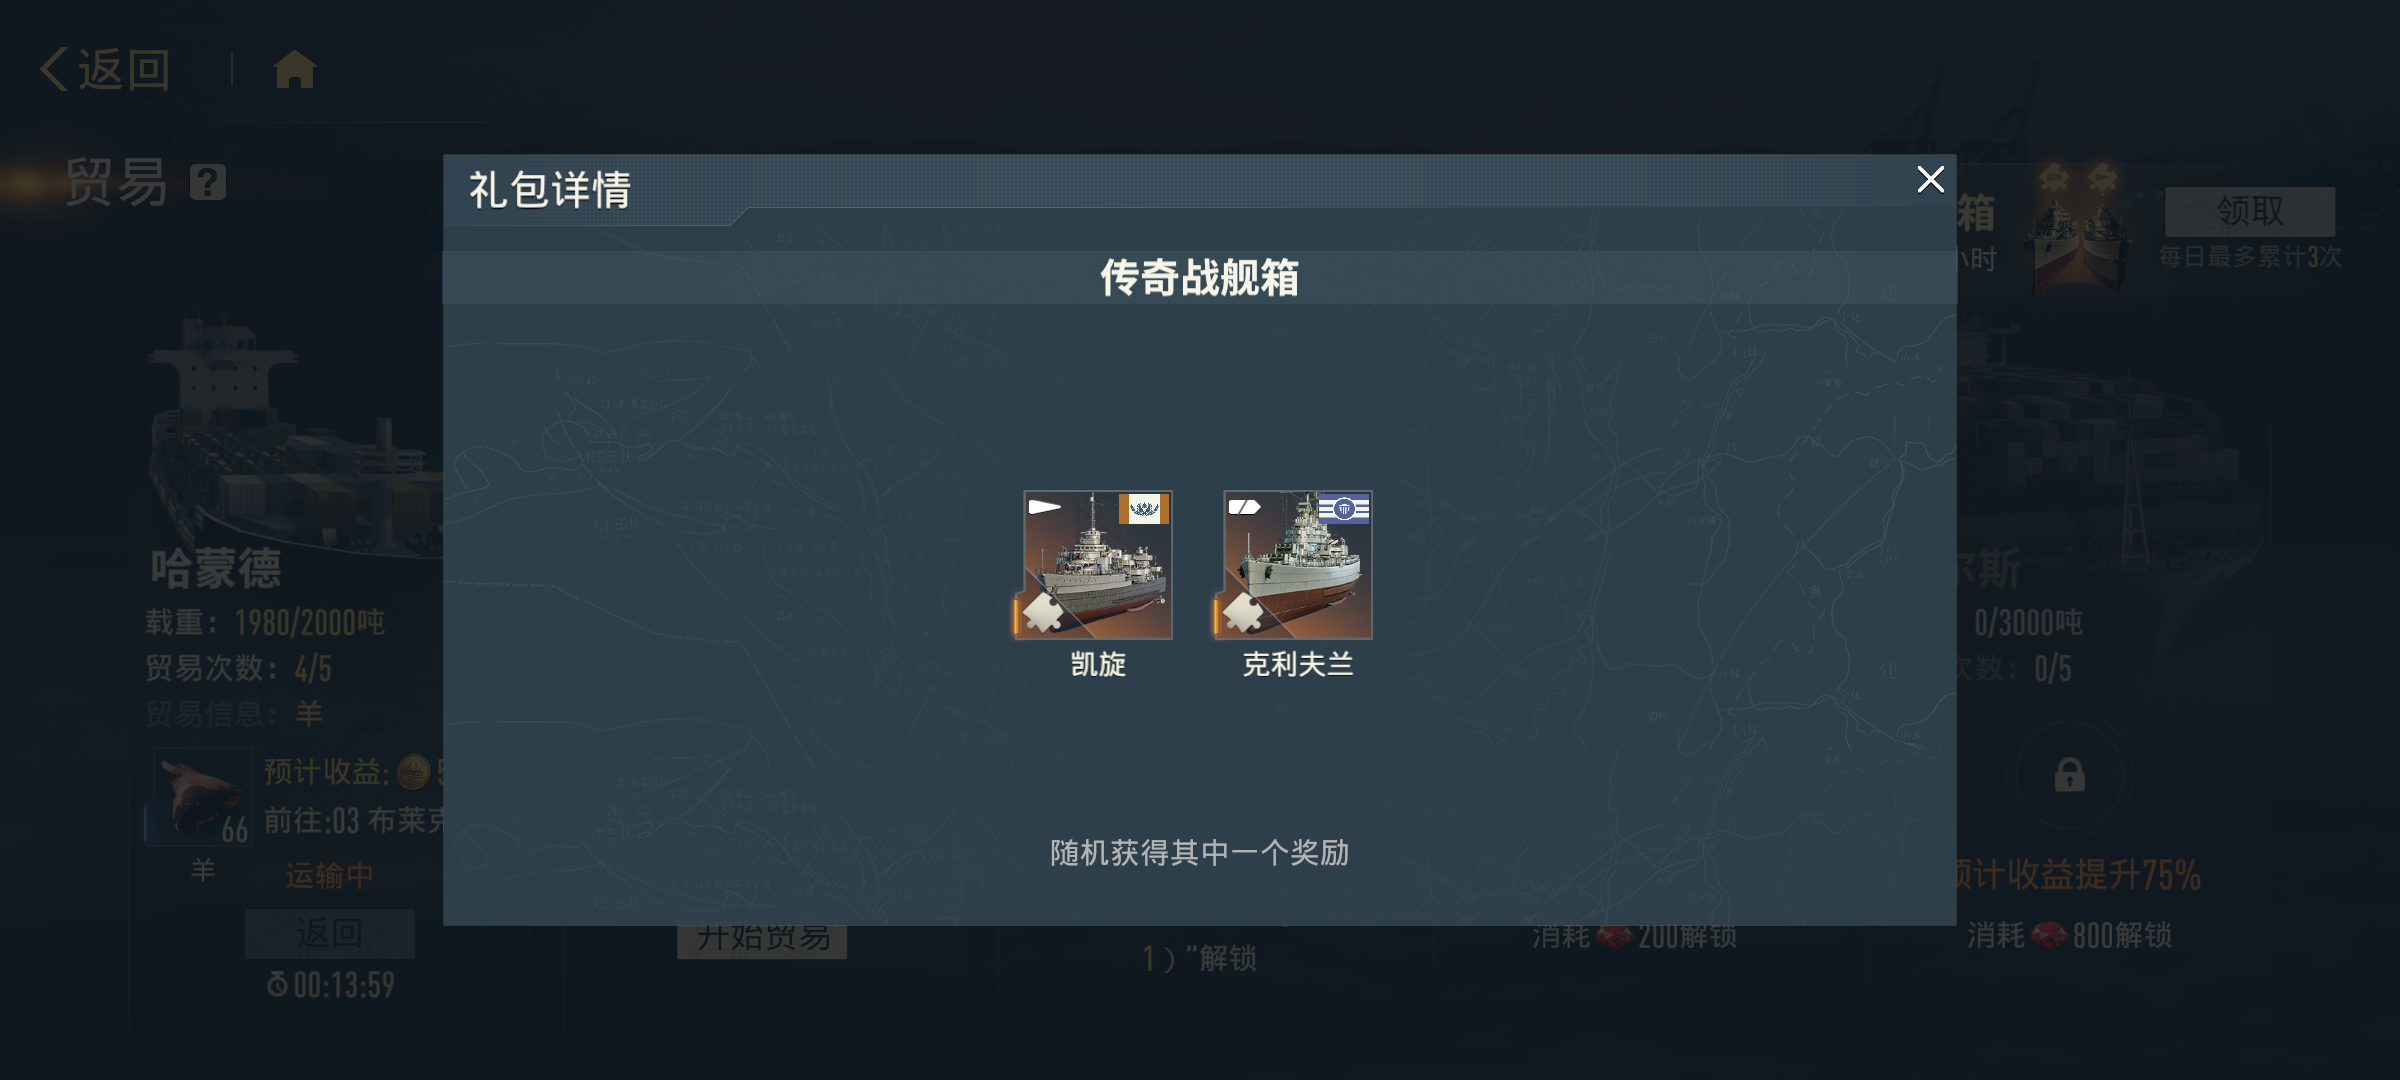Select the 凯旋 ship reward thumbnail
The width and height of the screenshot is (2400, 1080).
pyautogui.click(x=1097, y=565)
